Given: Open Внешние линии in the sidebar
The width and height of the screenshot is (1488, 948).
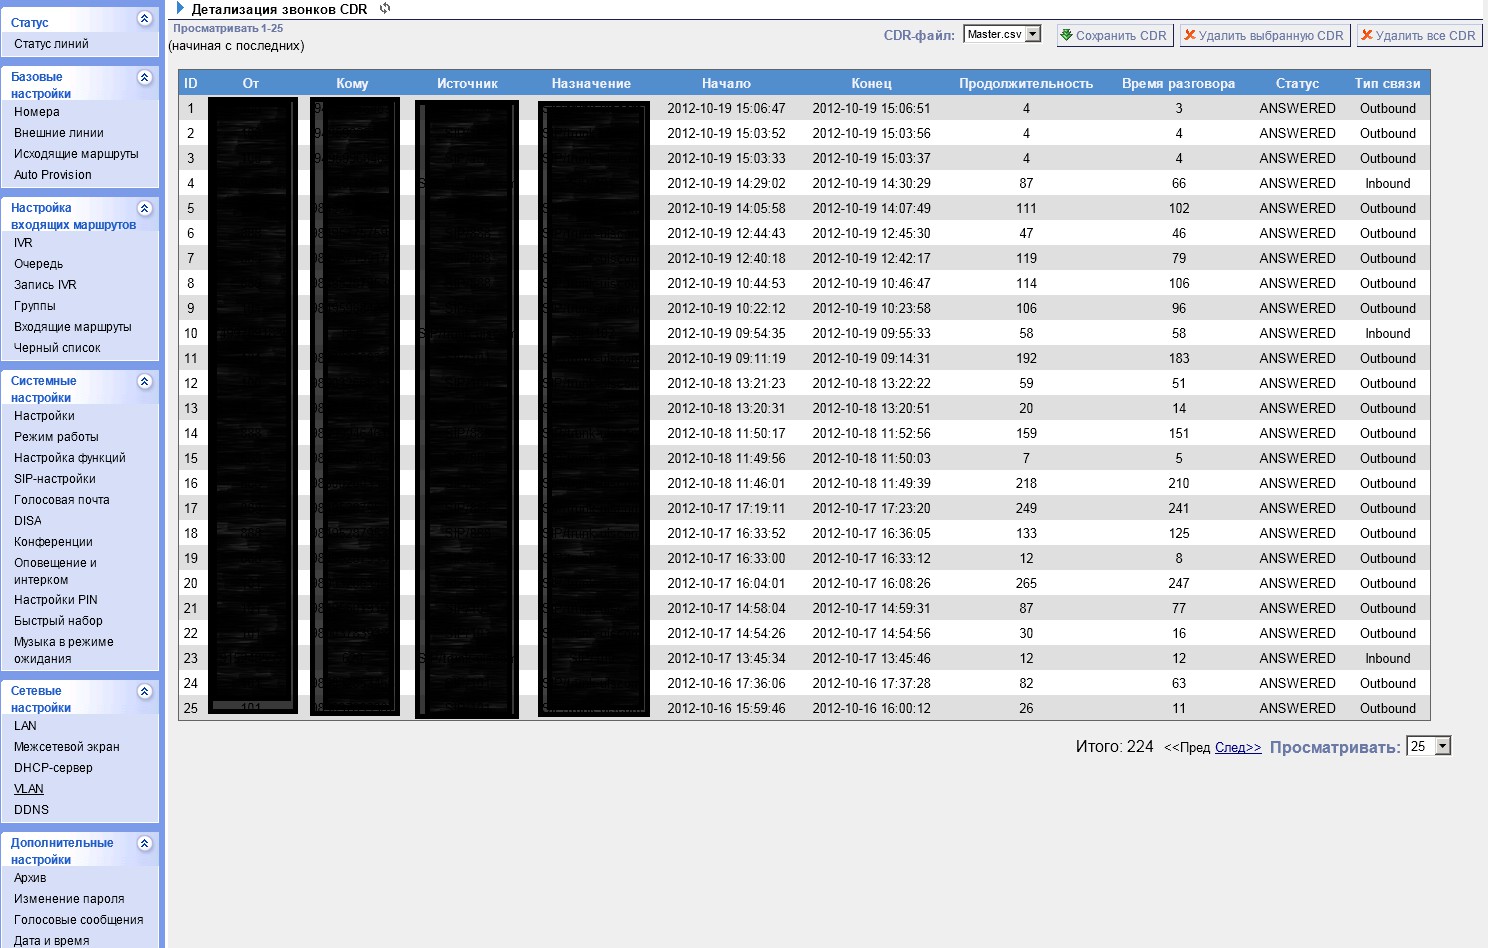Looking at the screenshot, I should point(59,133).
